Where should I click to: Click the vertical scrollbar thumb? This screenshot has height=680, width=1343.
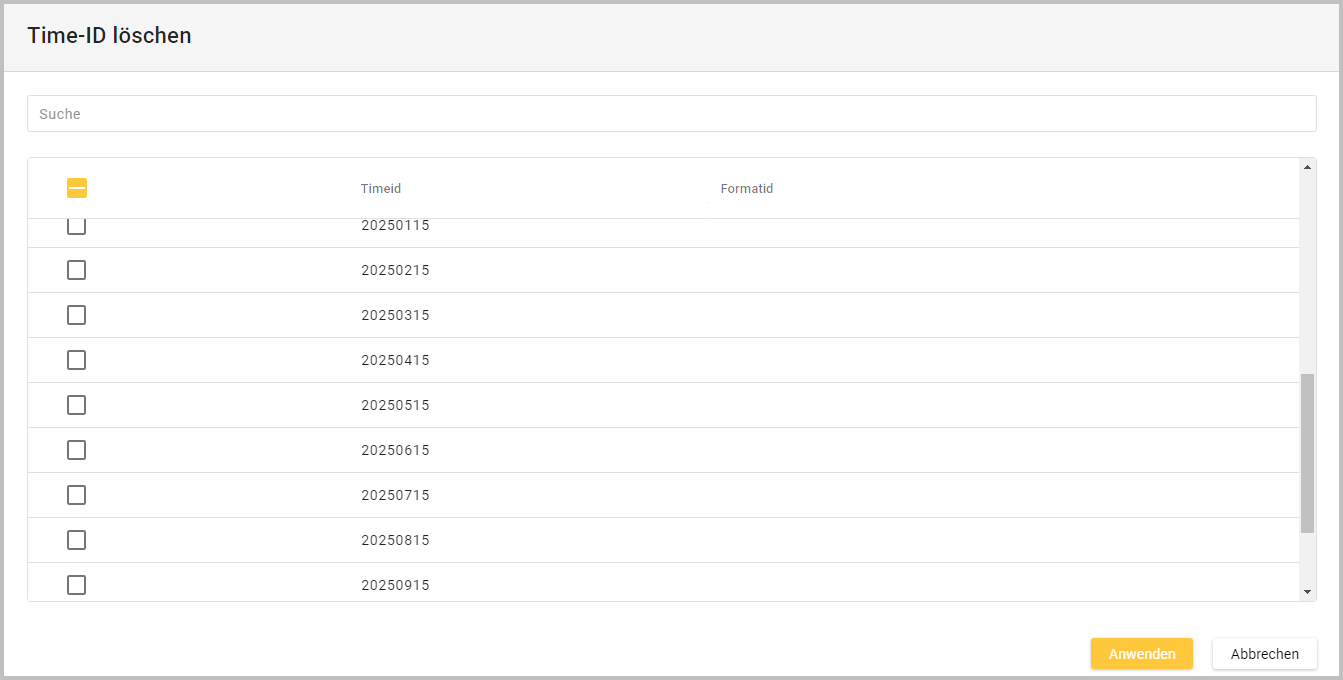(1307, 453)
